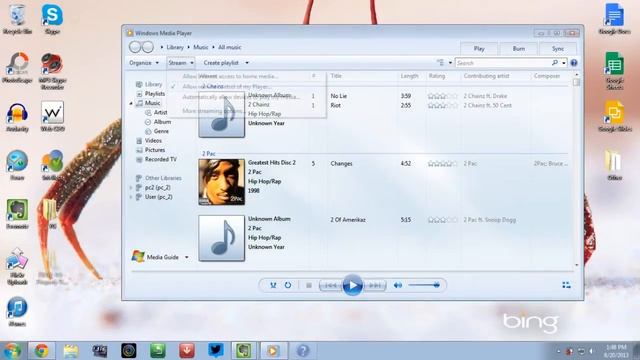Screen dimensions: 640x360
Task: Sort by the Length column header
Action: coord(409,76)
